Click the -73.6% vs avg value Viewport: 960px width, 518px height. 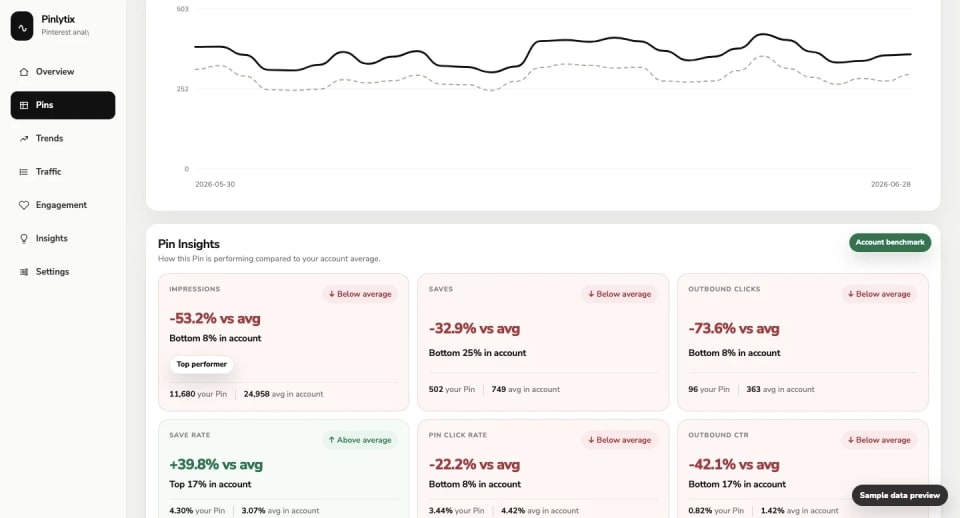tap(734, 328)
